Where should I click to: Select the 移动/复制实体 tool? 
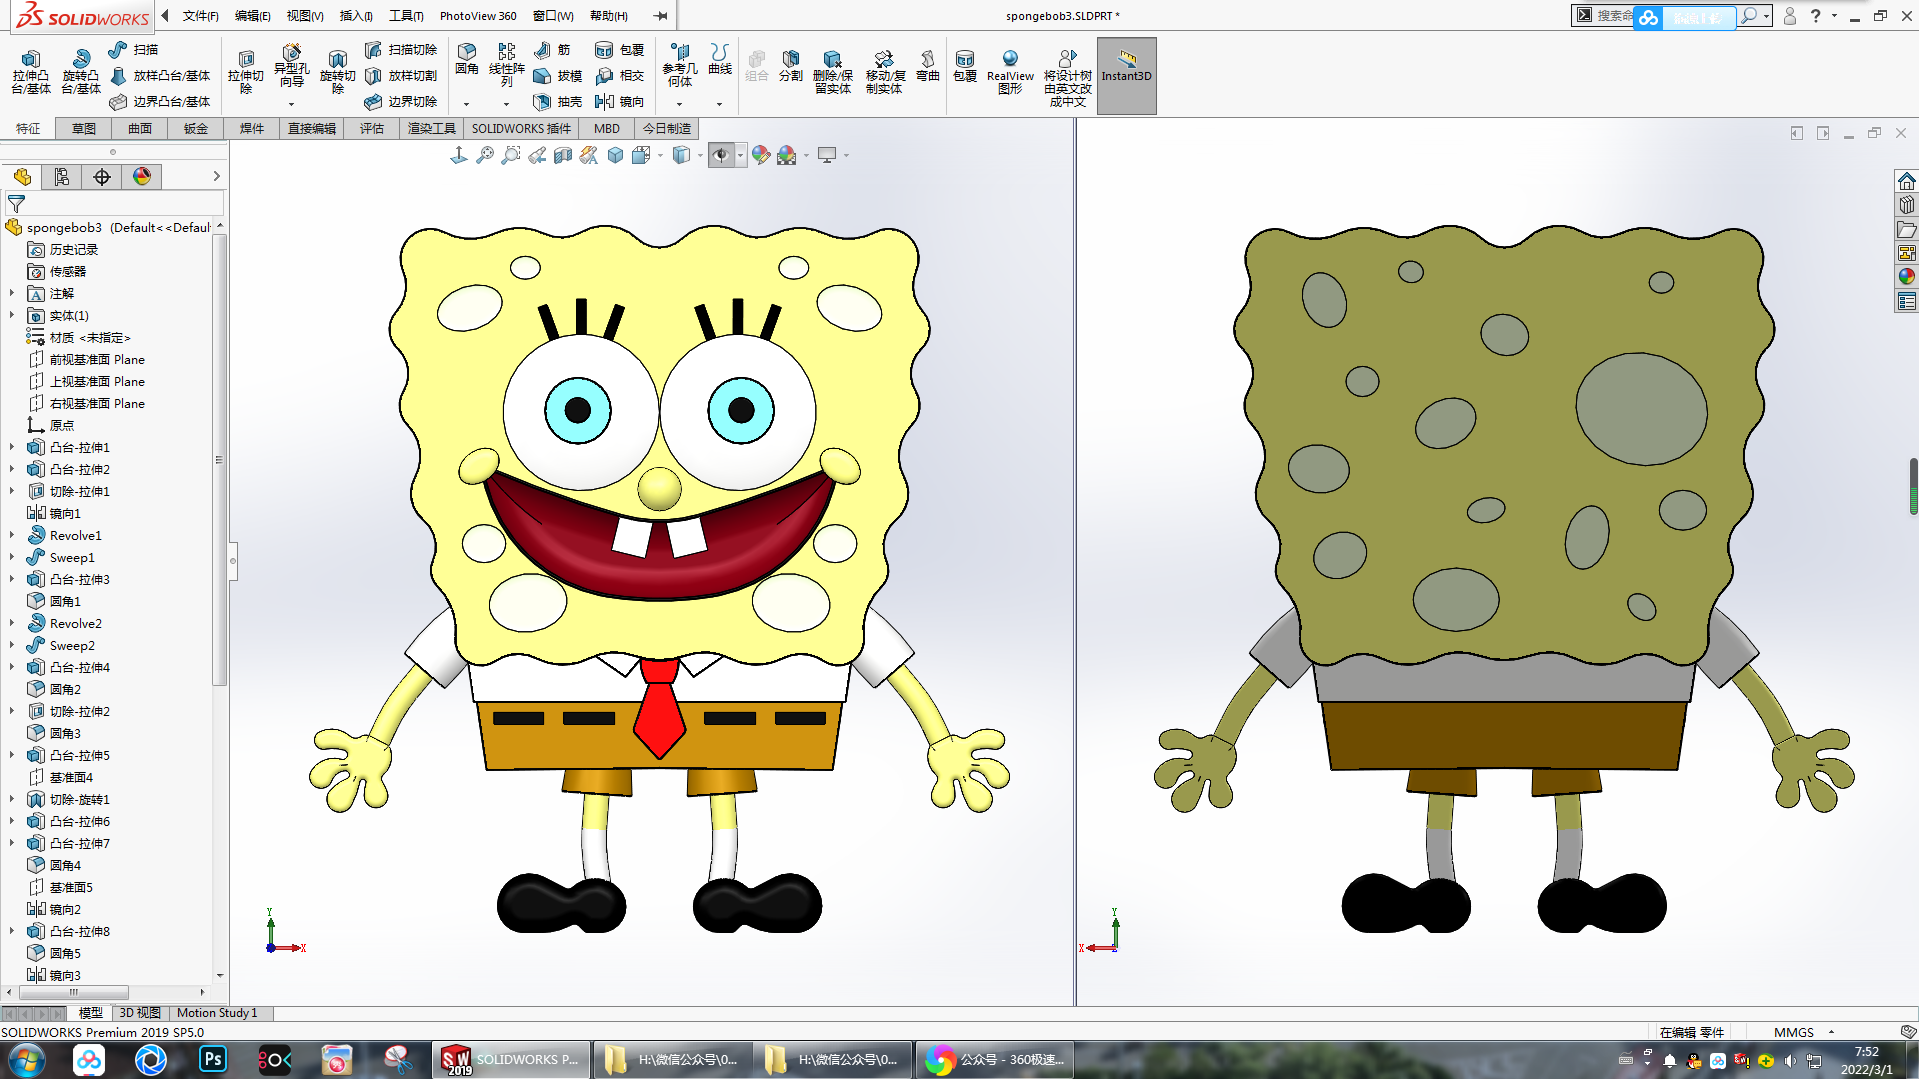pyautogui.click(x=884, y=72)
